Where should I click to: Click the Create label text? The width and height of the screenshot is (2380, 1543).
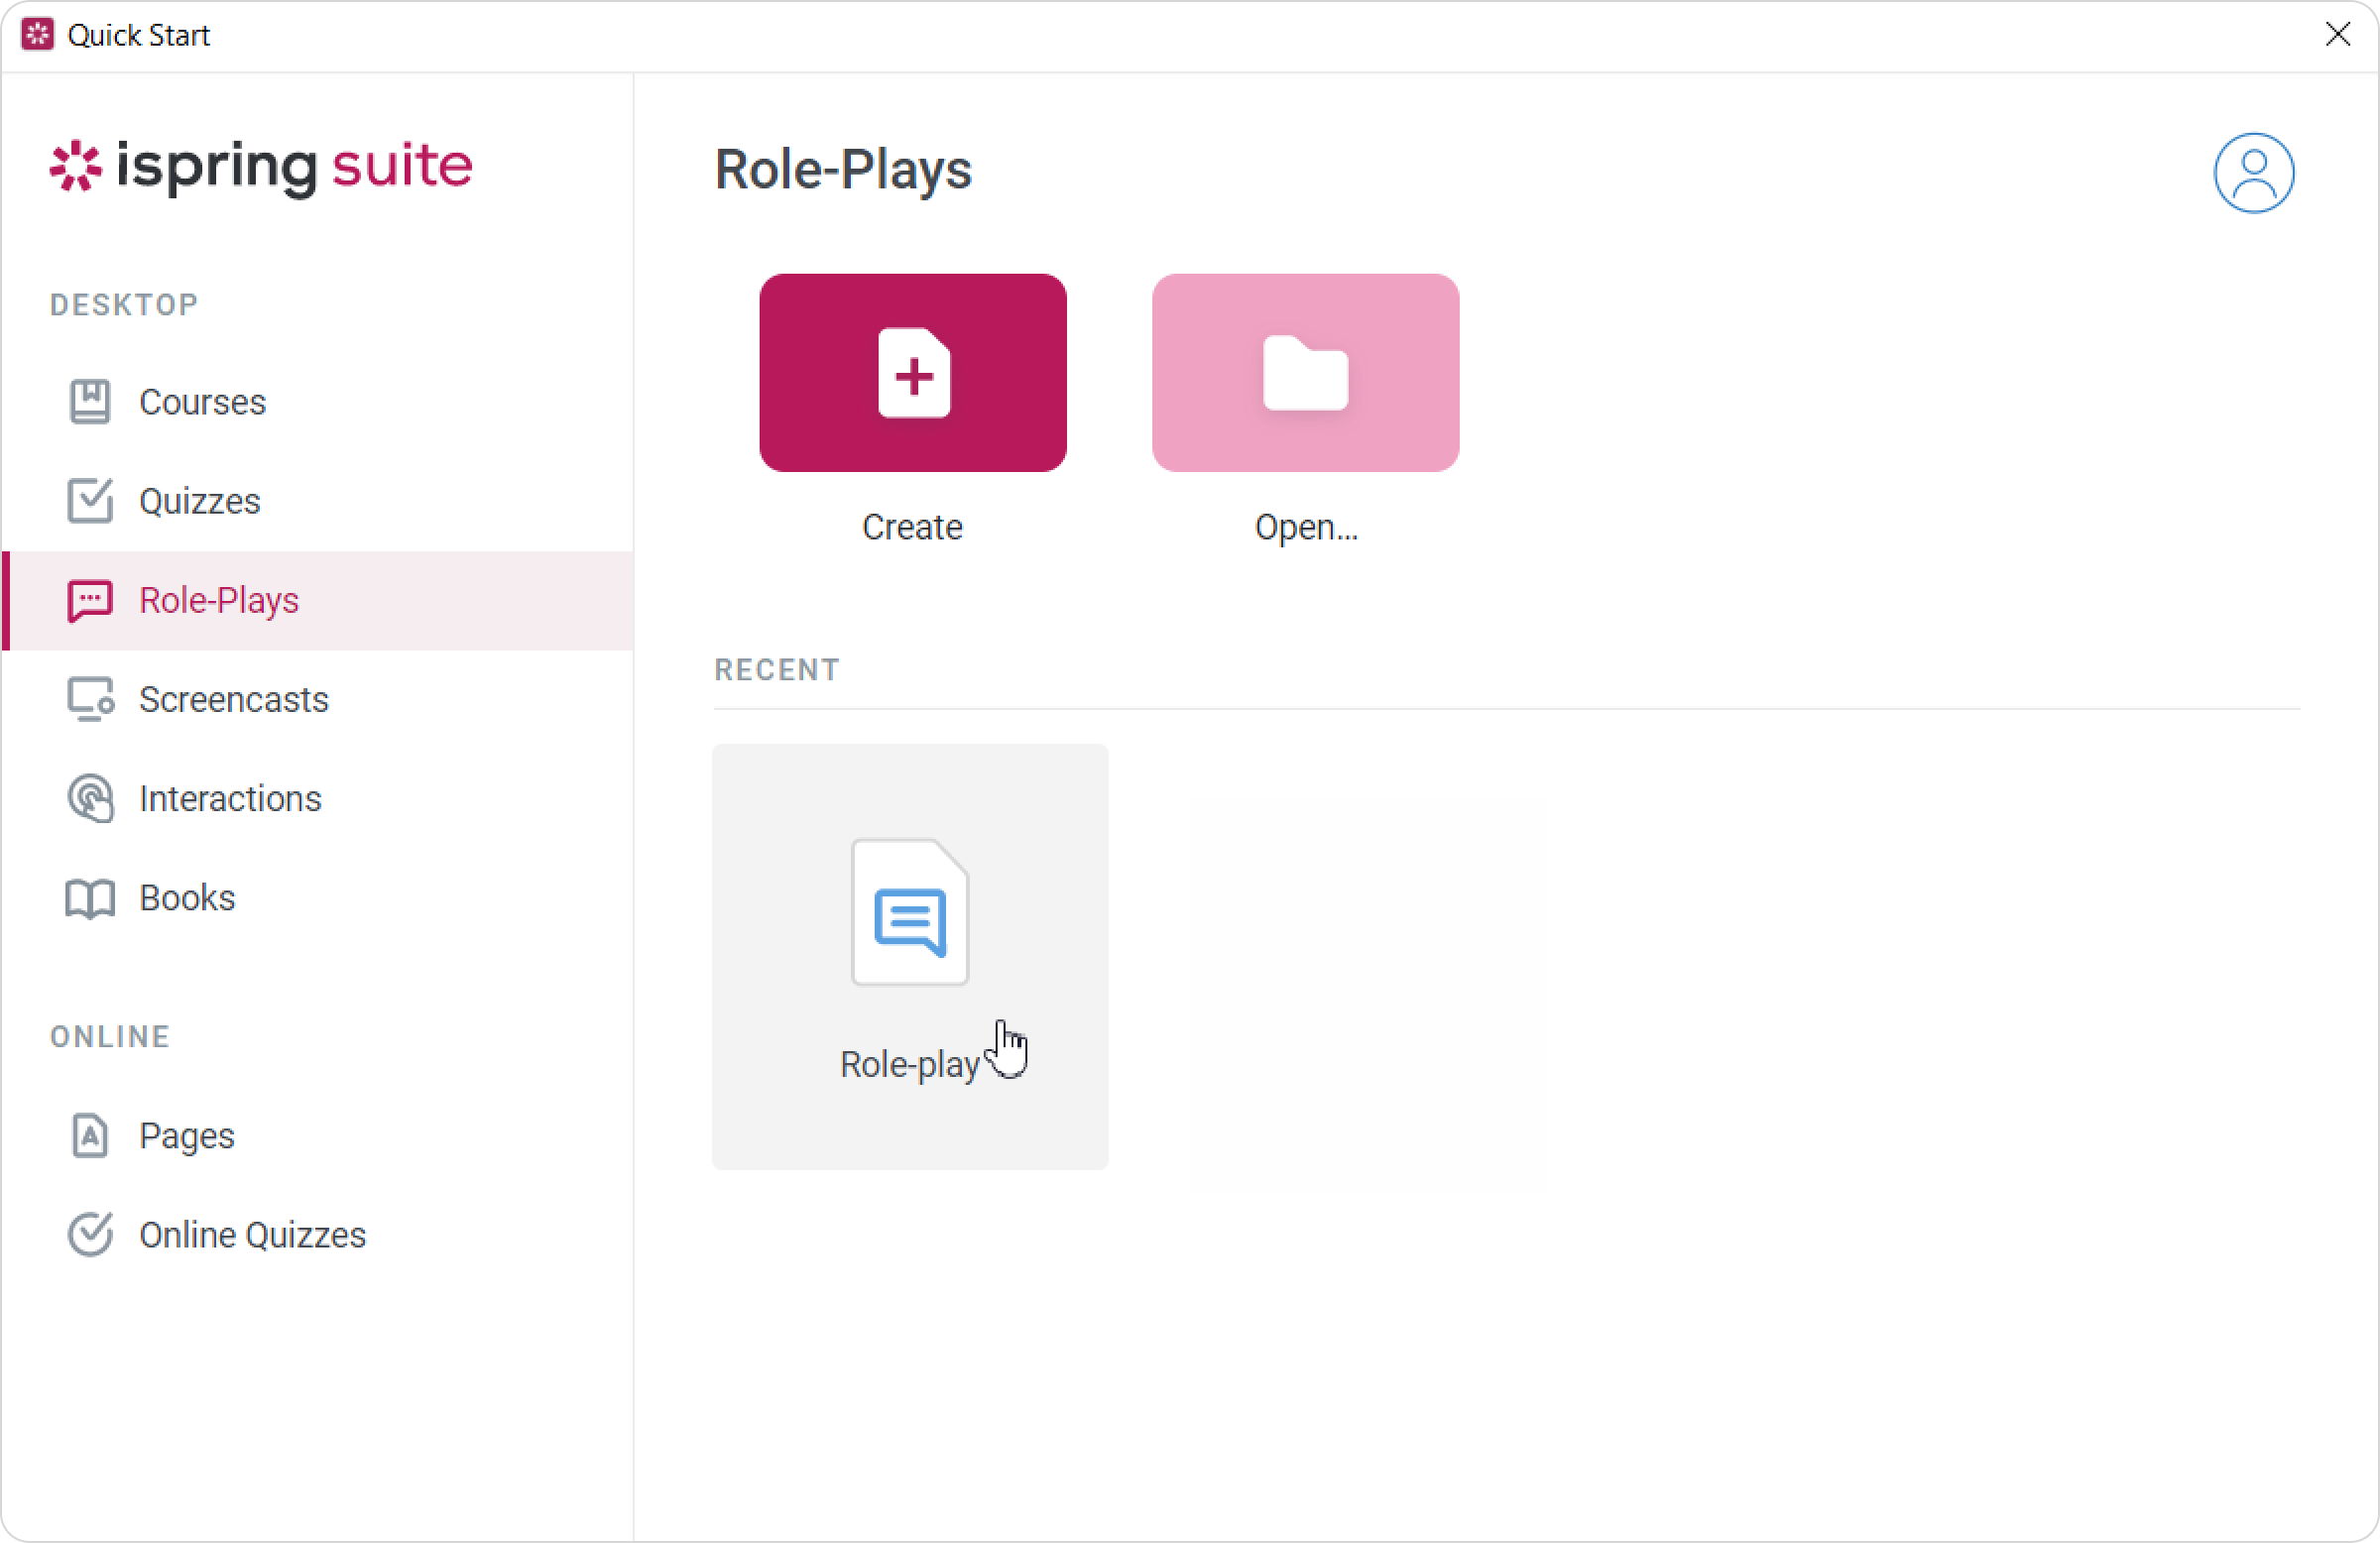[x=912, y=527]
